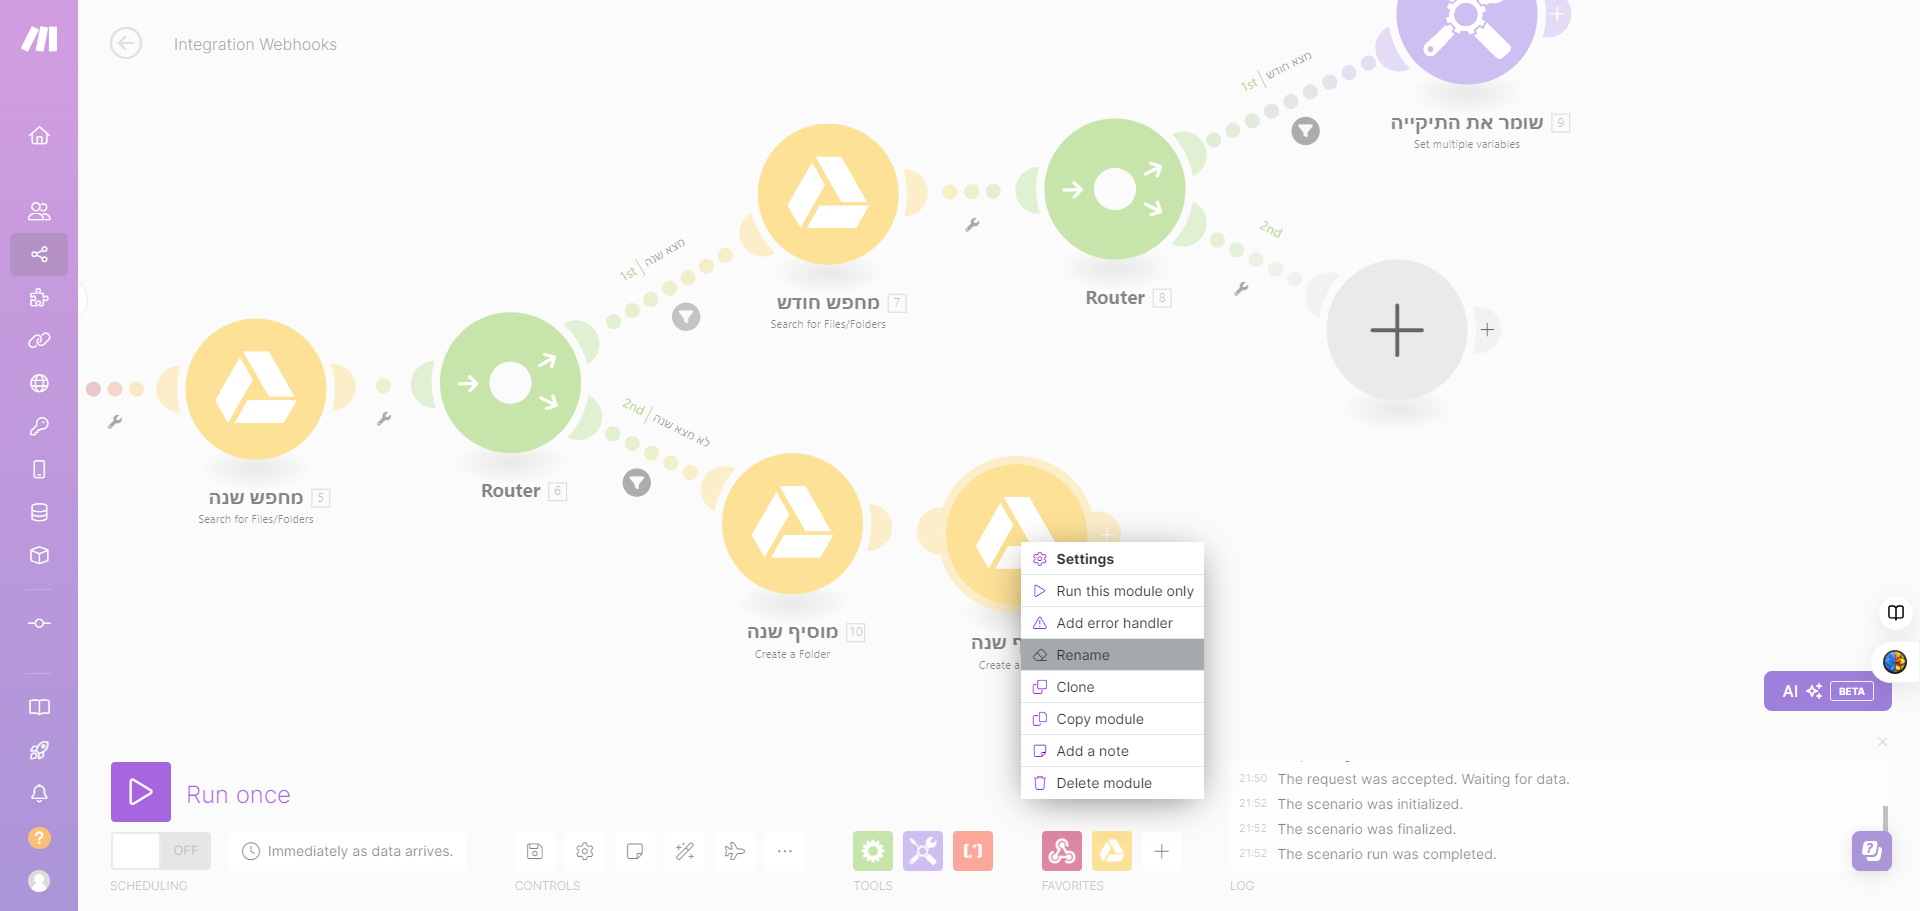The image size is (1920, 911).
Task: Choose Run this module only
Action: point(1112,591)
